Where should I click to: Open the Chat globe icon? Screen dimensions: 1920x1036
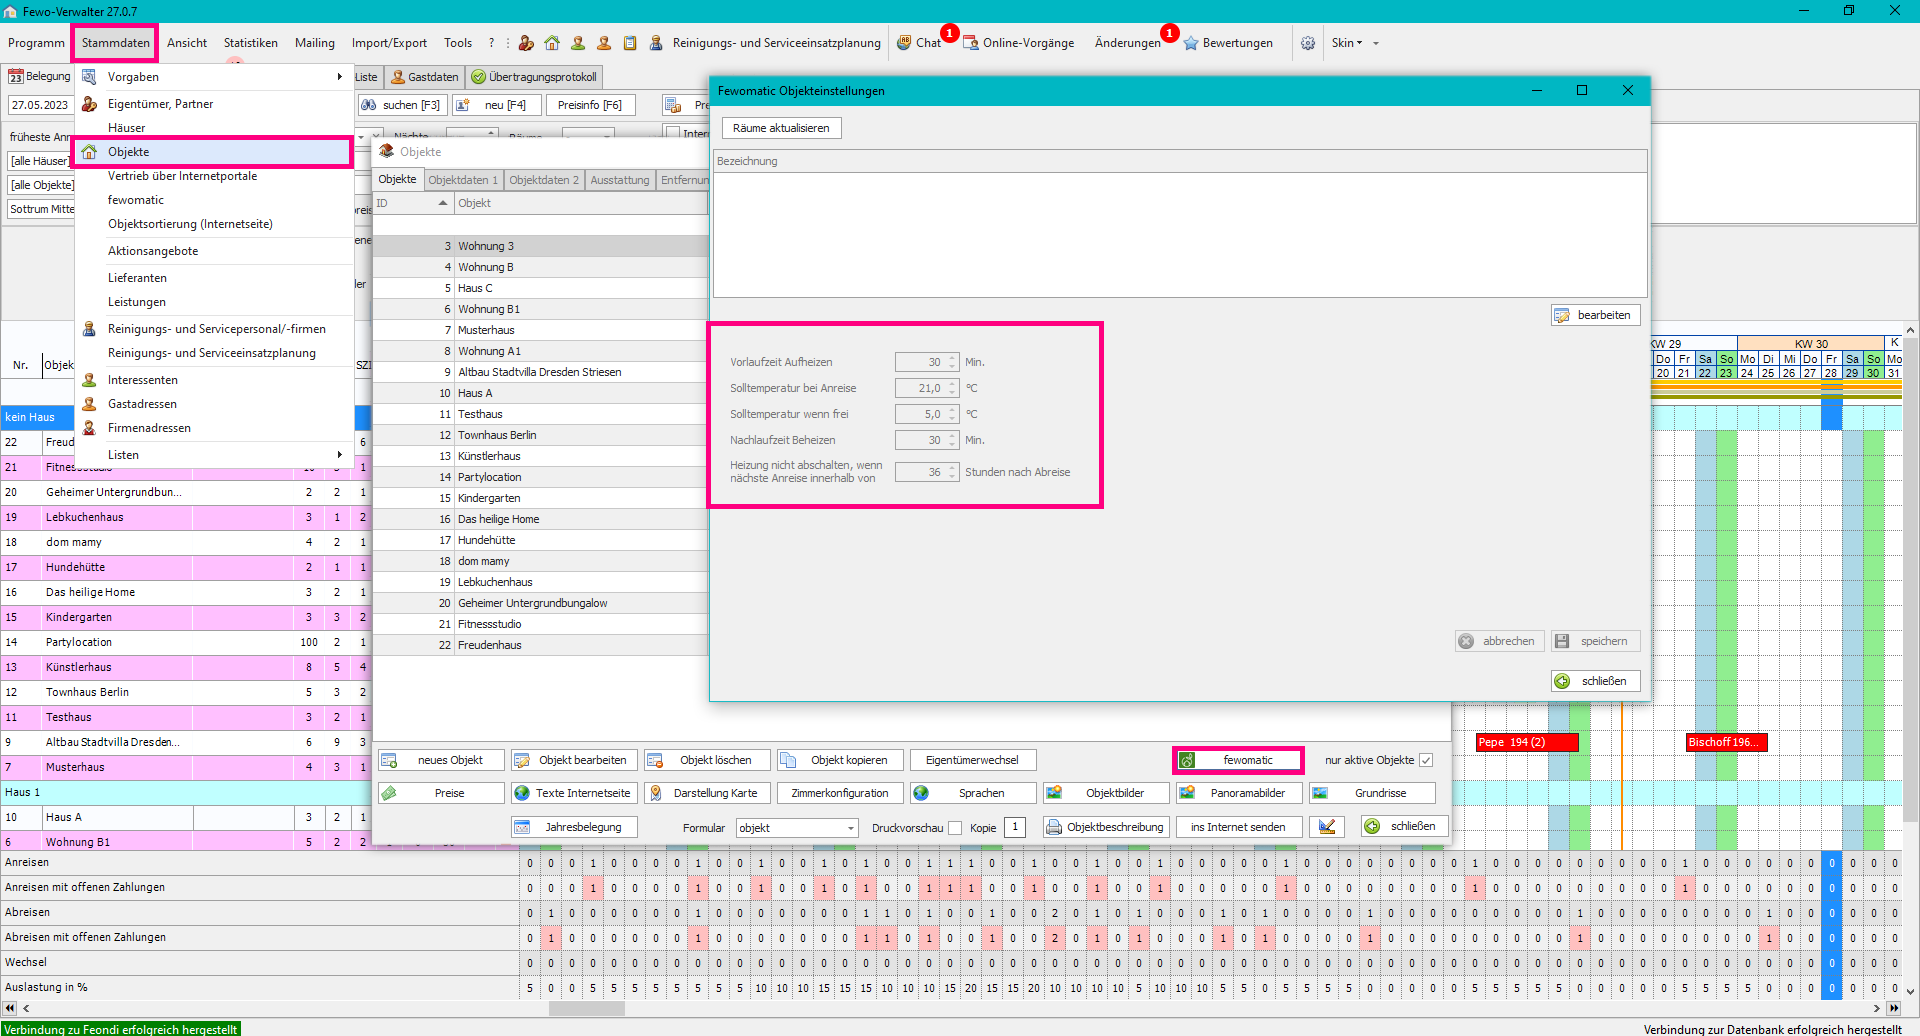(904, 43)
